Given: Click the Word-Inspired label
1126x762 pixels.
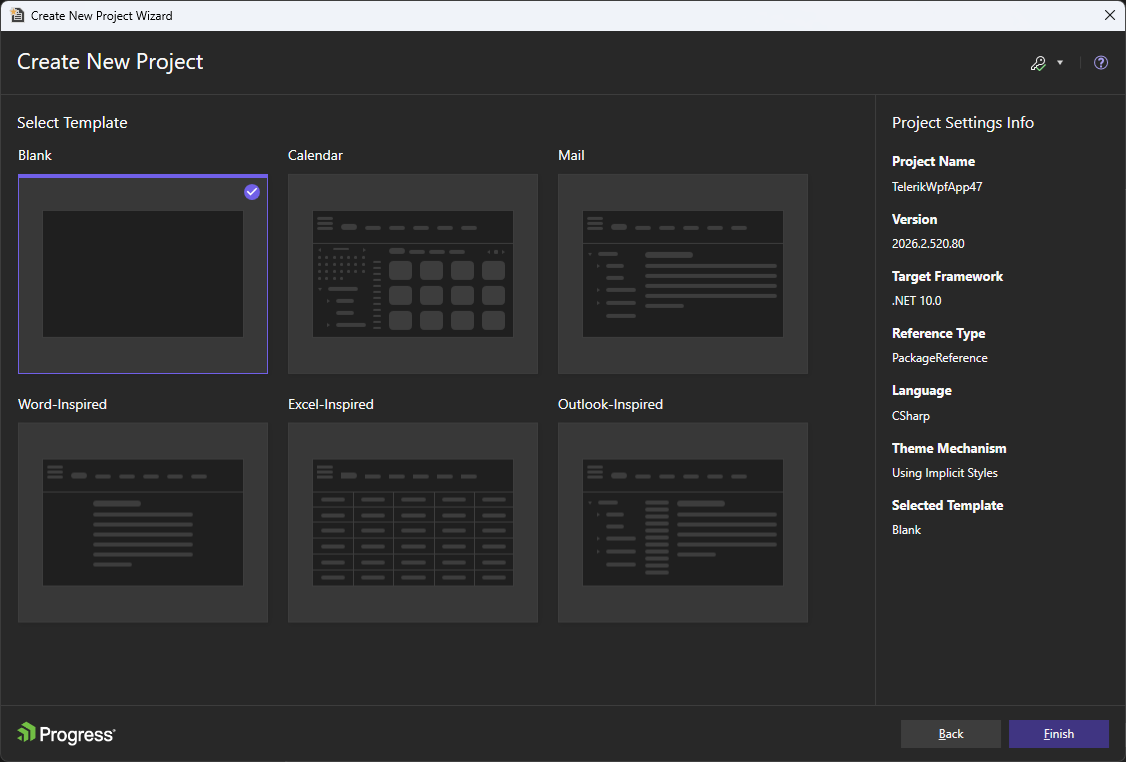Looking at the screenshot, I should (62, 404).
